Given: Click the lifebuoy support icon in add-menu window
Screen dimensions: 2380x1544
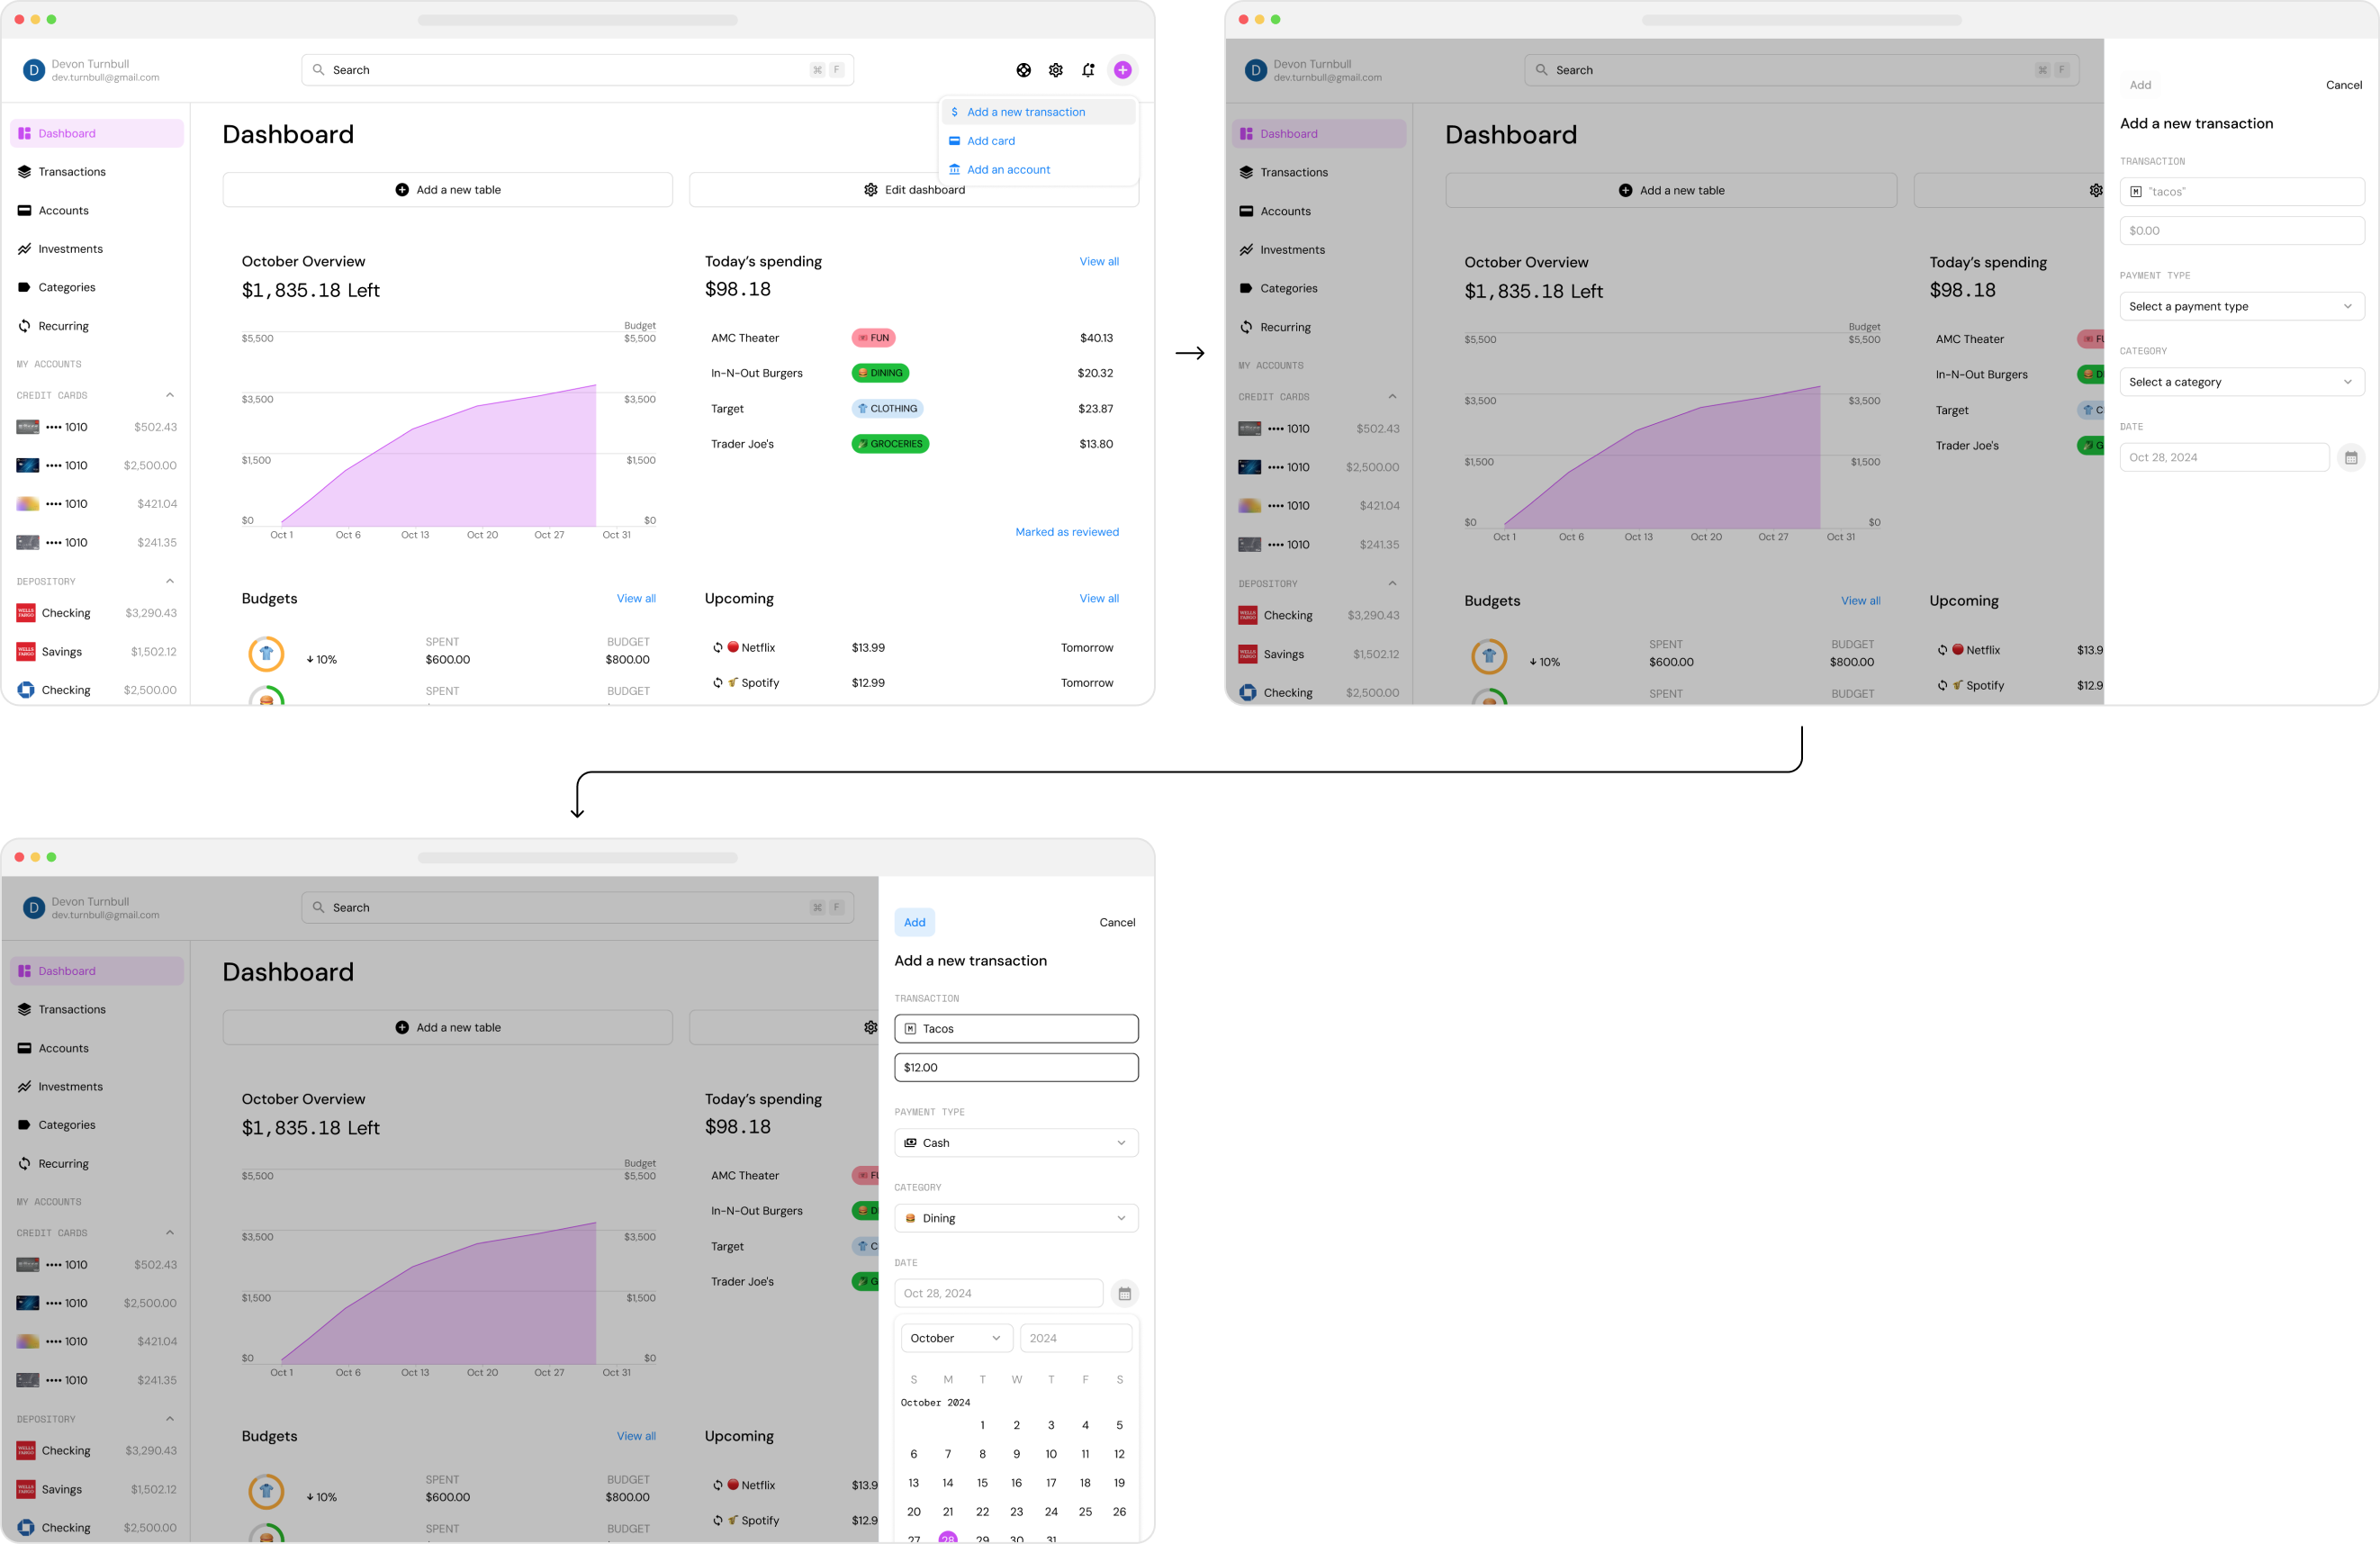Looking at the screenshot, I should pos(1023,70).
